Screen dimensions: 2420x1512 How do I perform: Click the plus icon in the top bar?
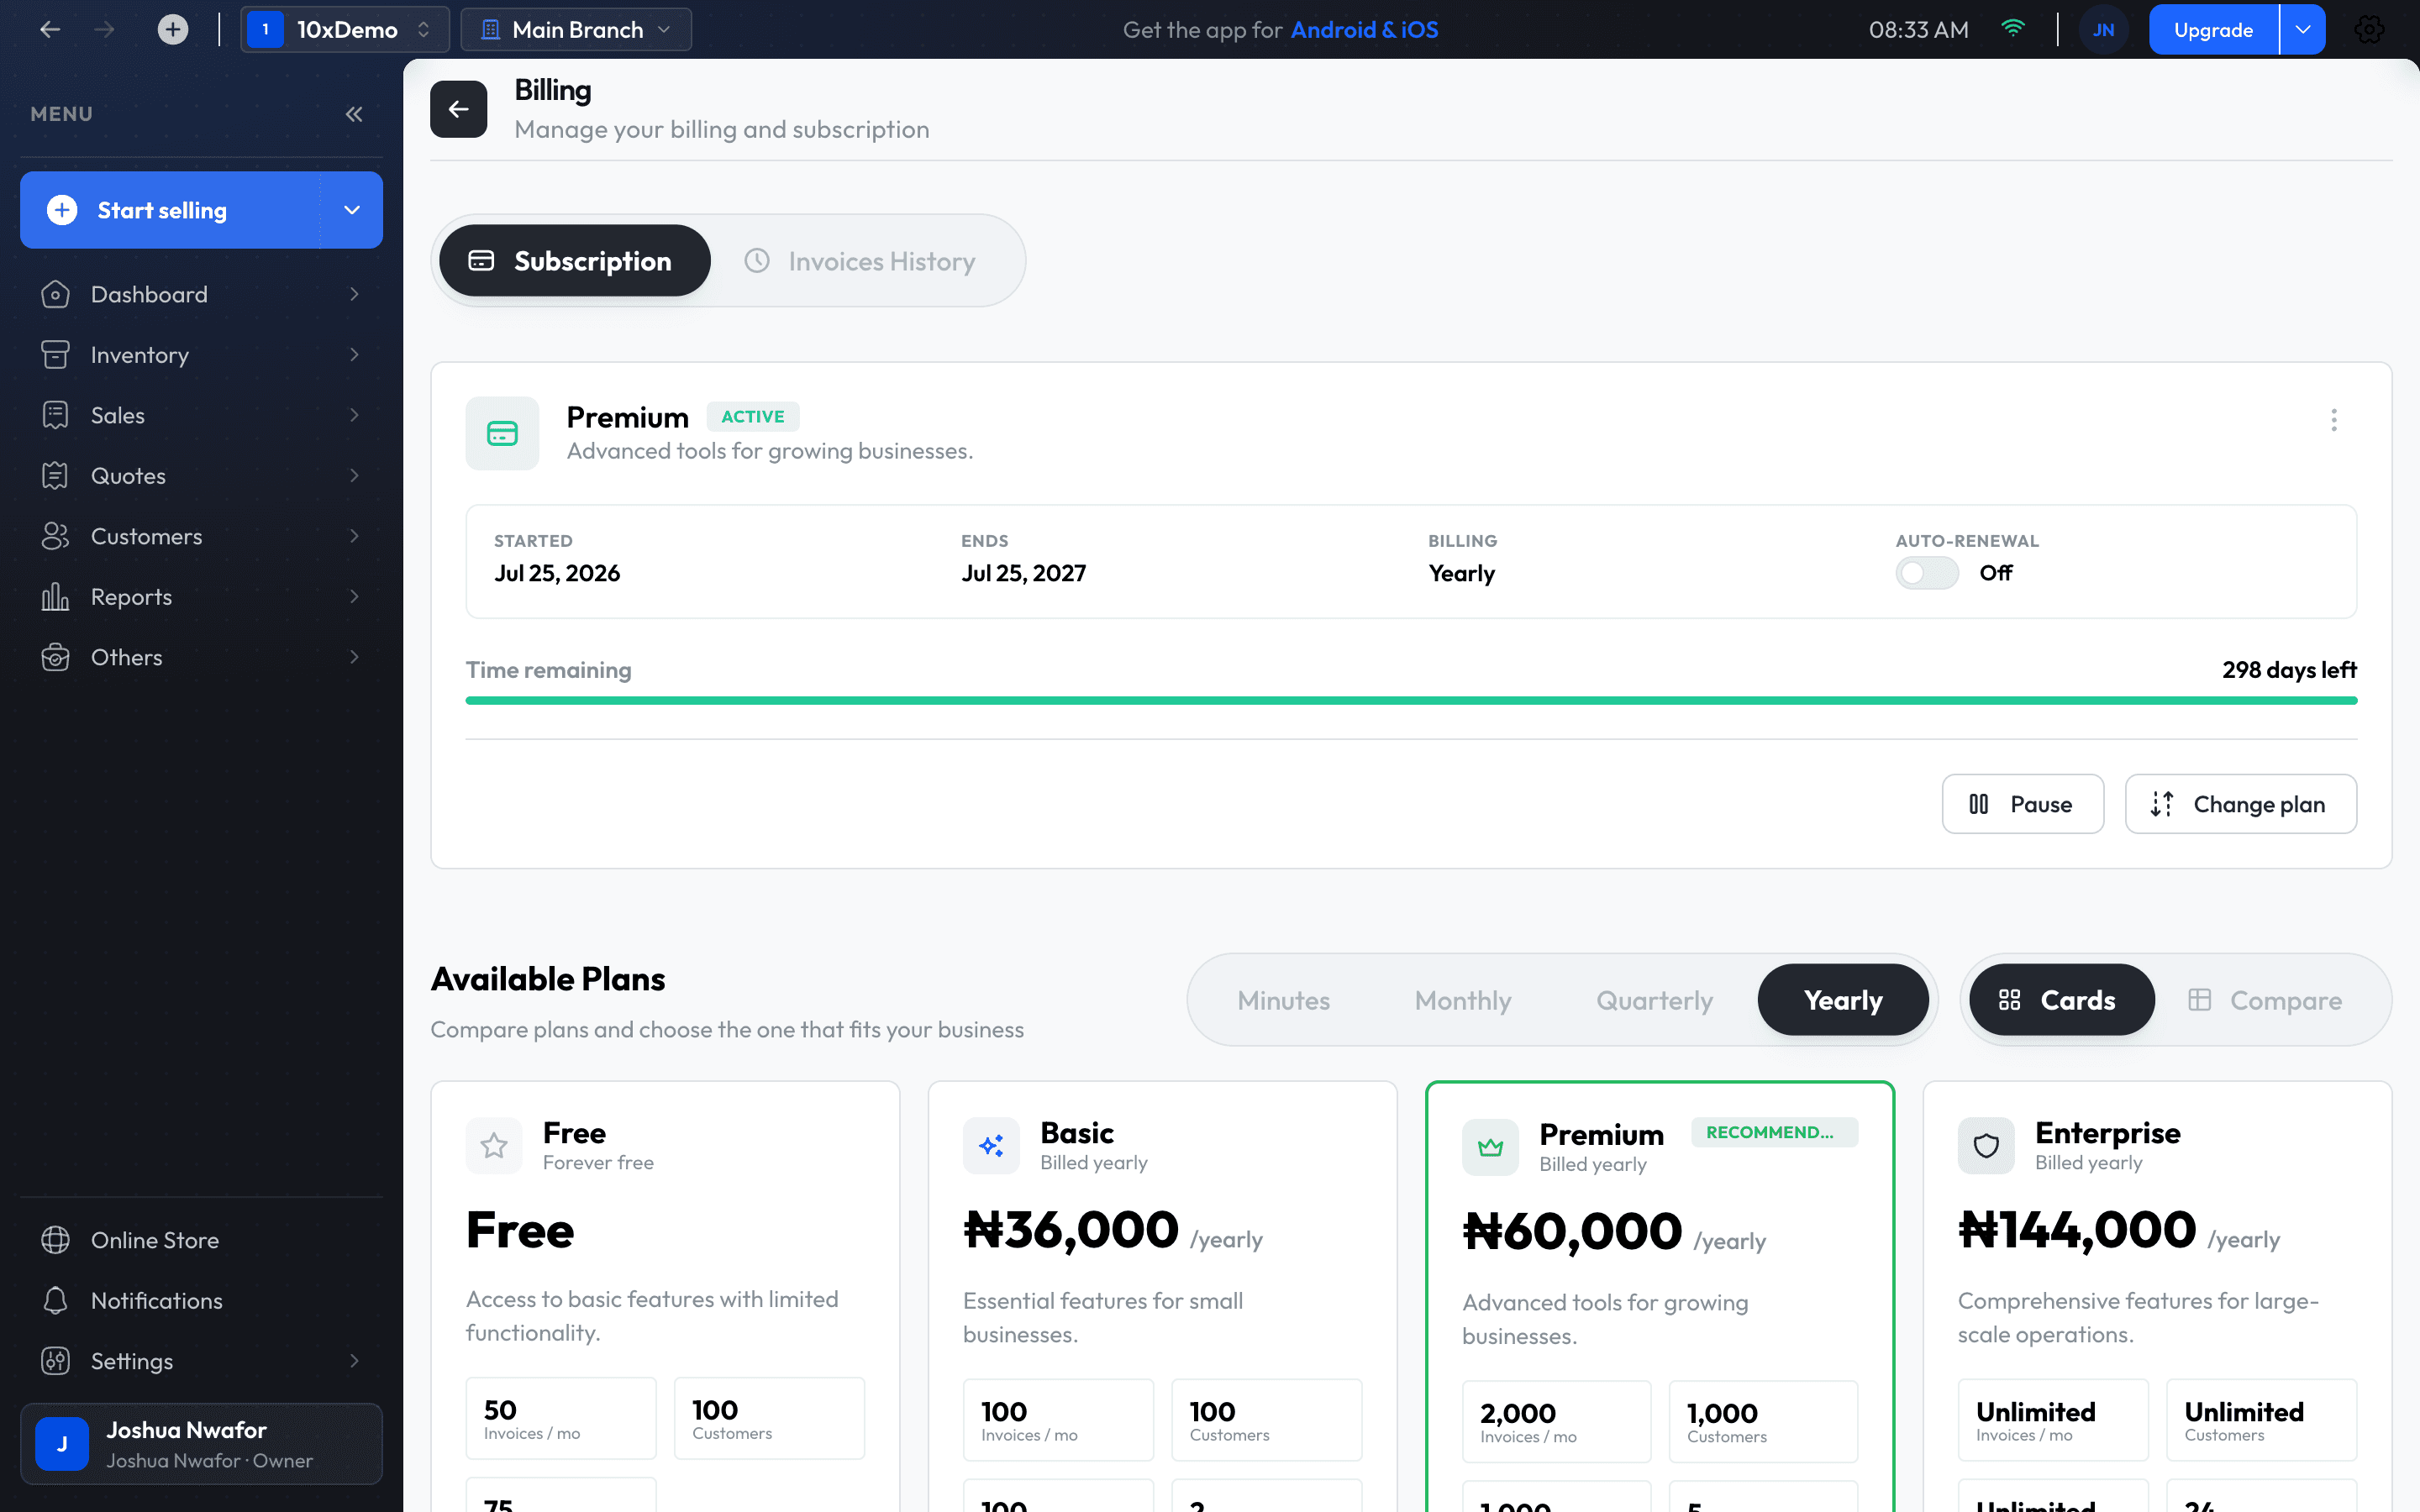pyautogui.click(x=173, y=30)
